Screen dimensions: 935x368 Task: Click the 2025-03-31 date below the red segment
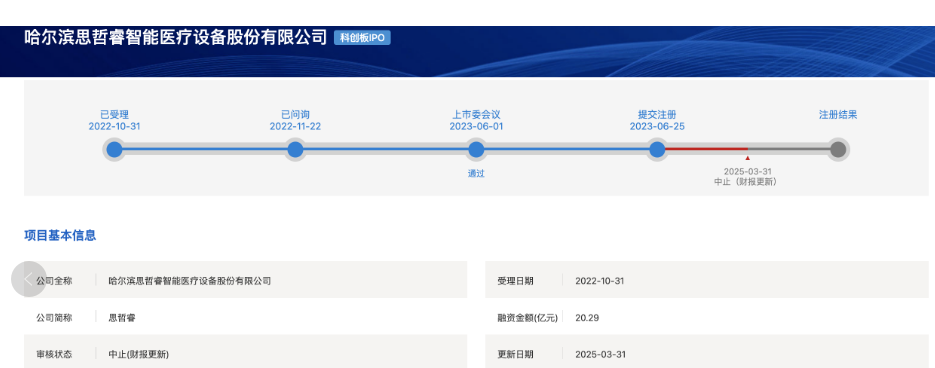click(747, 171)
